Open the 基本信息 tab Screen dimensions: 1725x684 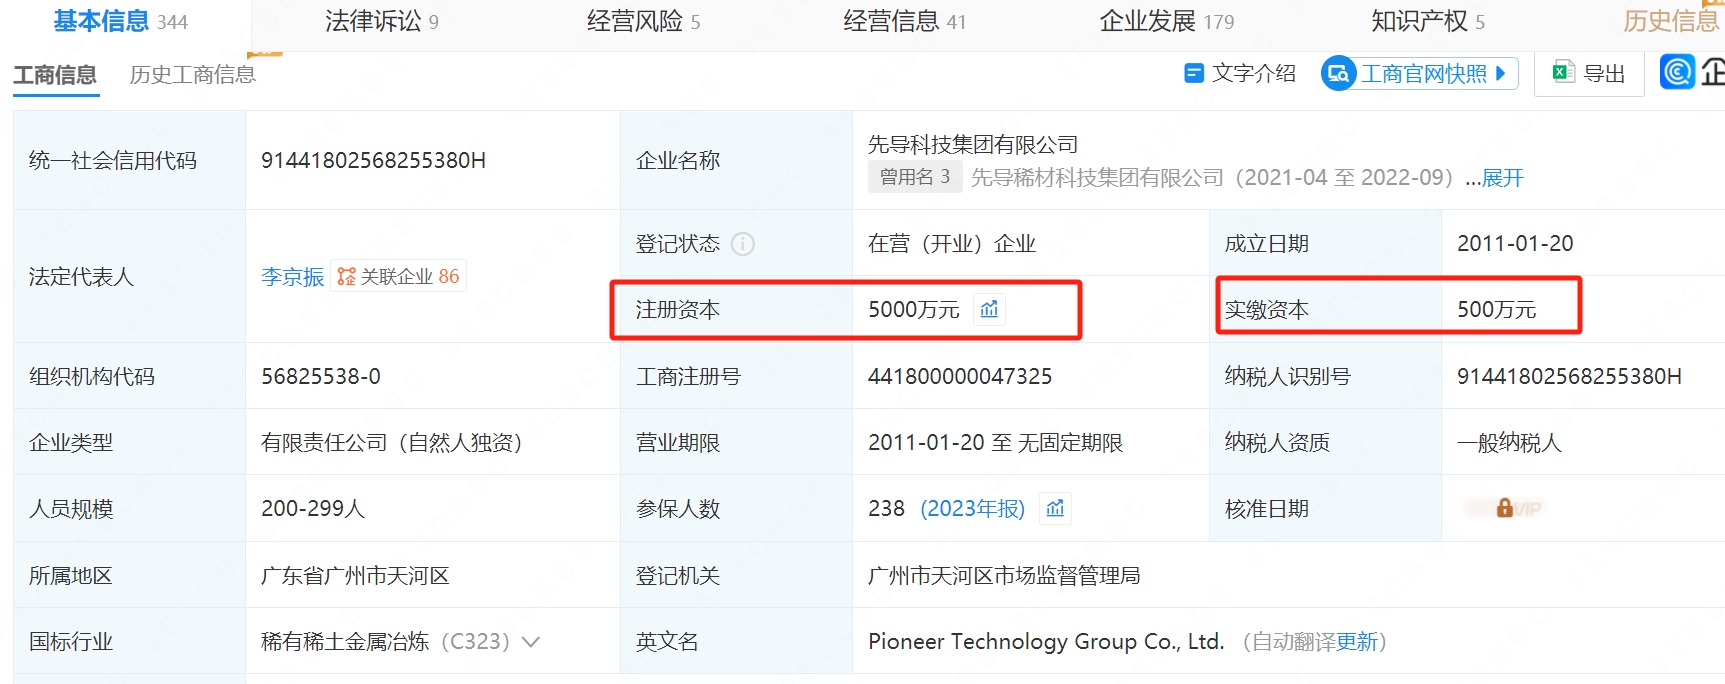point(120,21)
